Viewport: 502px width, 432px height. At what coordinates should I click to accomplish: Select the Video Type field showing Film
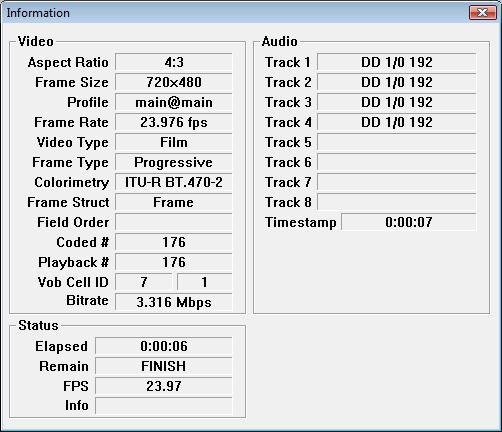pos(174,142)
